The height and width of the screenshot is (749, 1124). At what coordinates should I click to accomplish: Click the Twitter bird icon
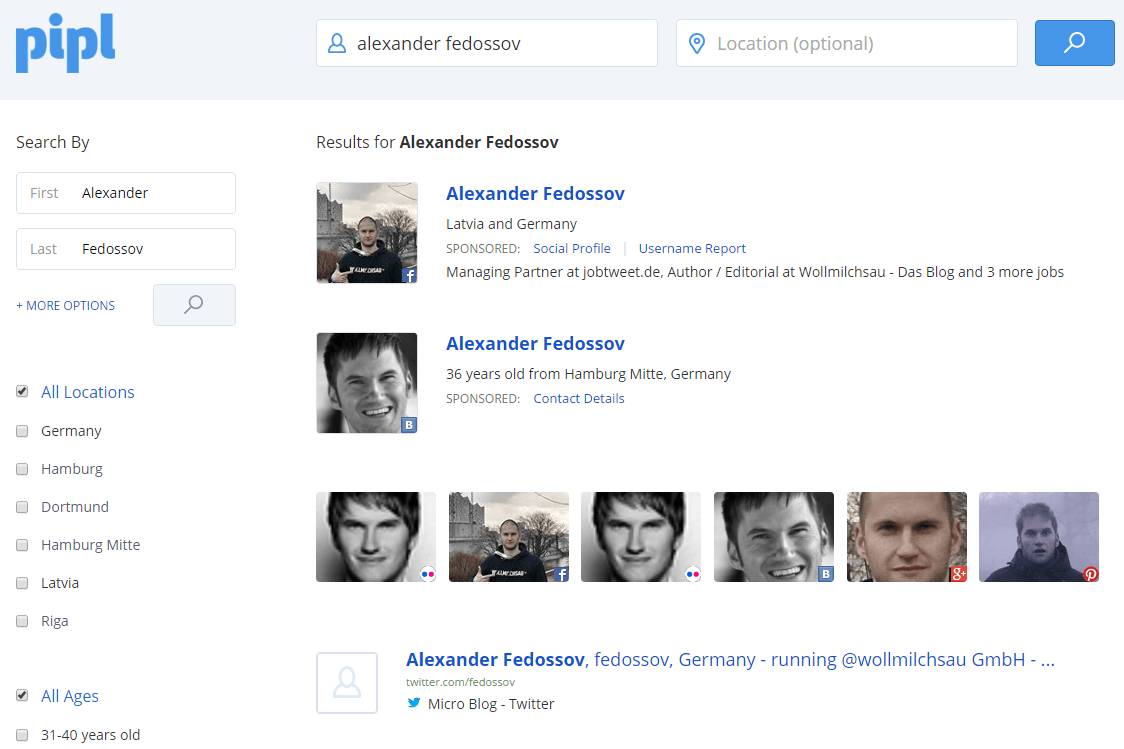(x=414, y=702)
